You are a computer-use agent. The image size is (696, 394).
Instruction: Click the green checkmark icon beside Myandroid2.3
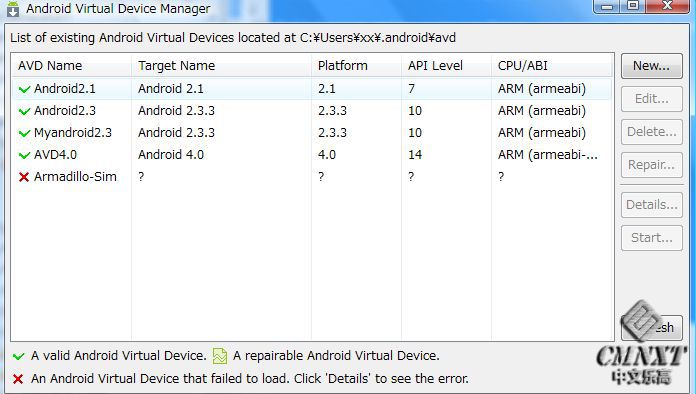click(x=24, y=133)
